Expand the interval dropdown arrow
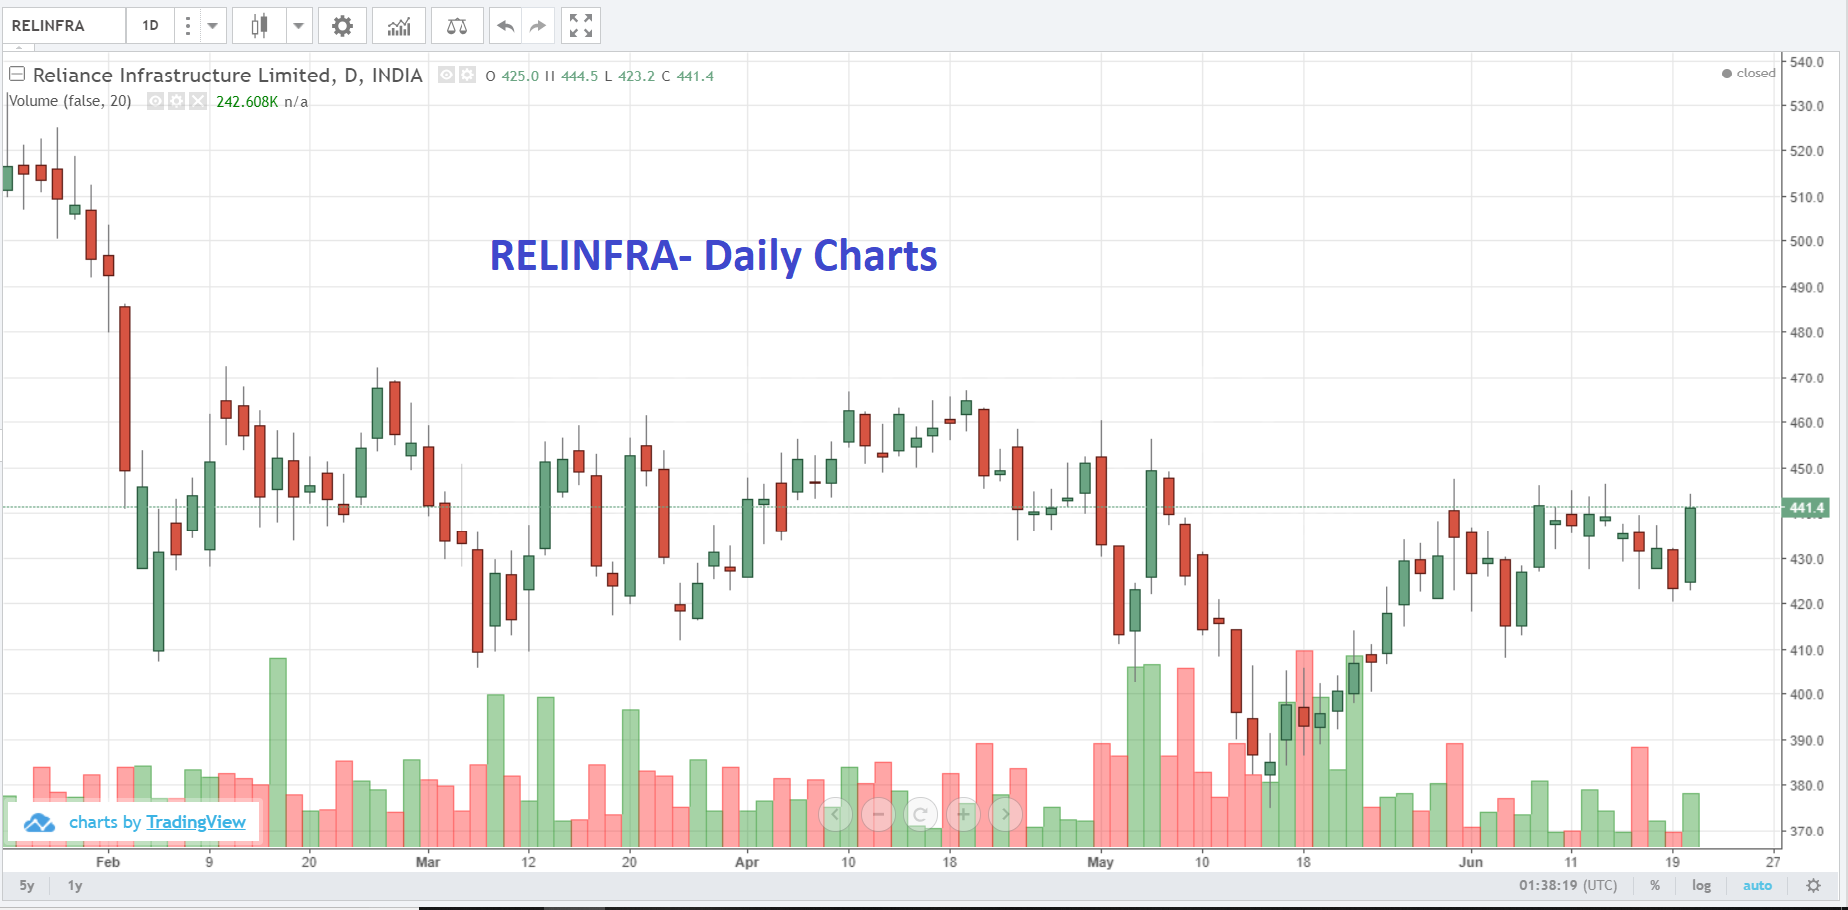 (212, 26)
